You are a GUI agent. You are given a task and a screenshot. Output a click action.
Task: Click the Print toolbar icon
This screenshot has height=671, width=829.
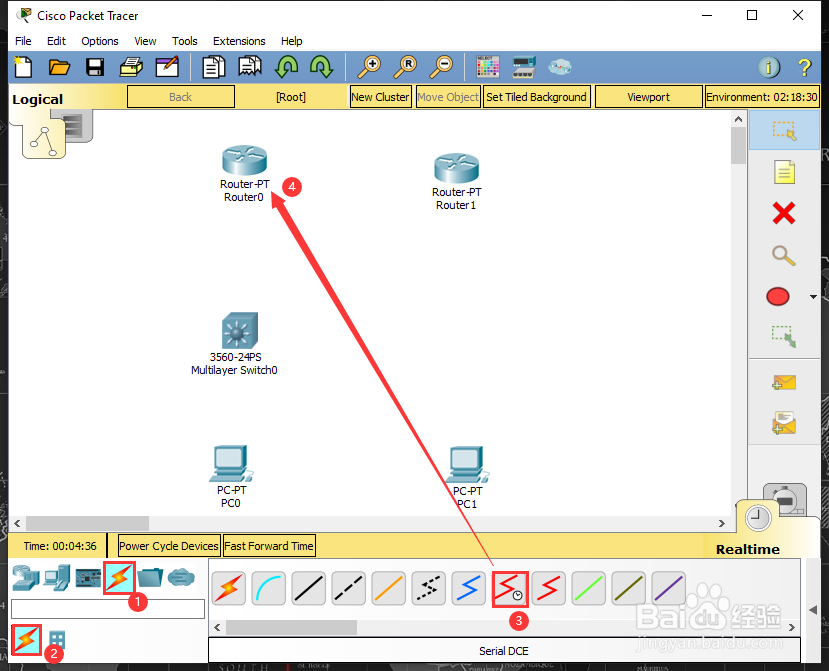click(131, 67)
